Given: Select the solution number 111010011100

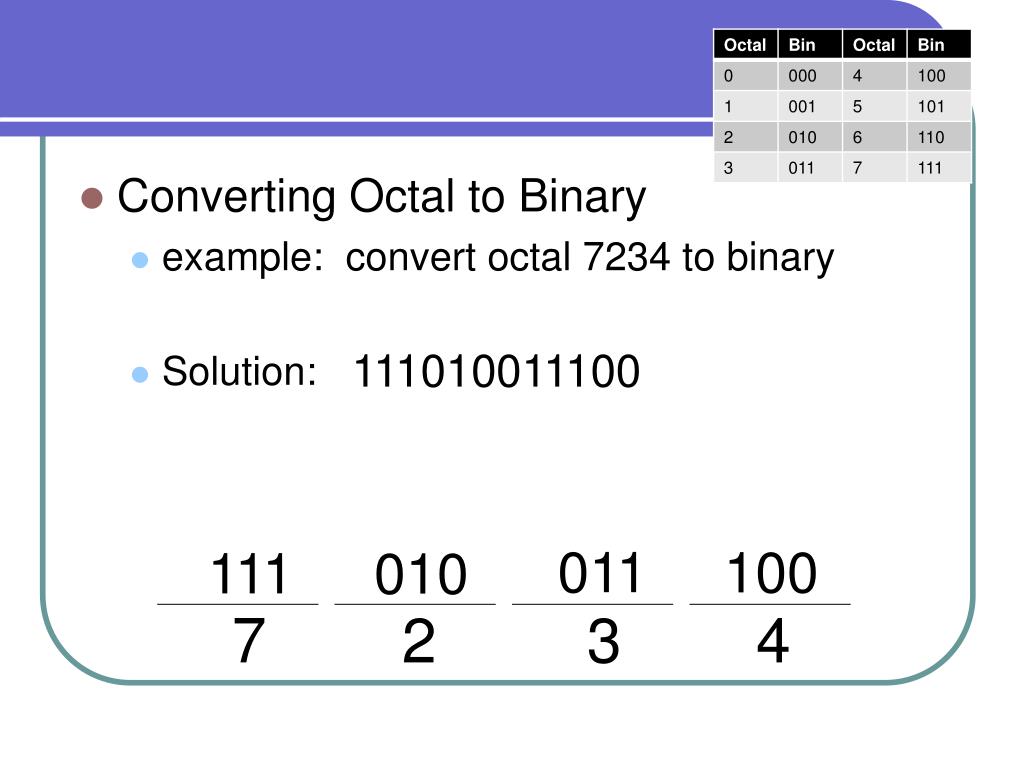Looking at the screenshot, I should [x=496, y=372].
